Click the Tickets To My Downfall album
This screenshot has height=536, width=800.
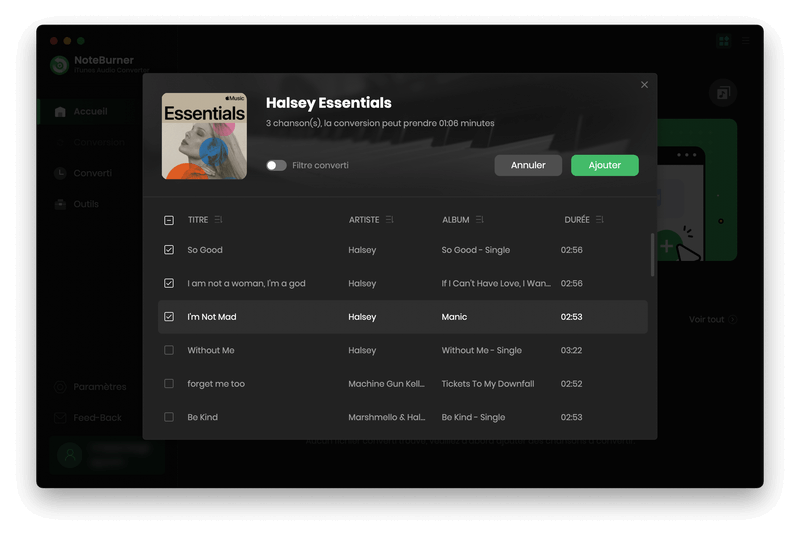coord(488,384)
